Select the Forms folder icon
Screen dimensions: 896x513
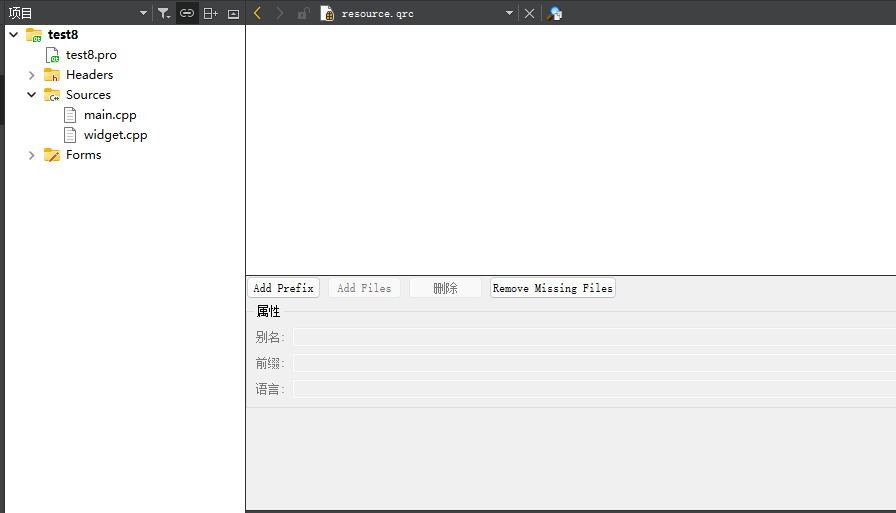[52, 155]
